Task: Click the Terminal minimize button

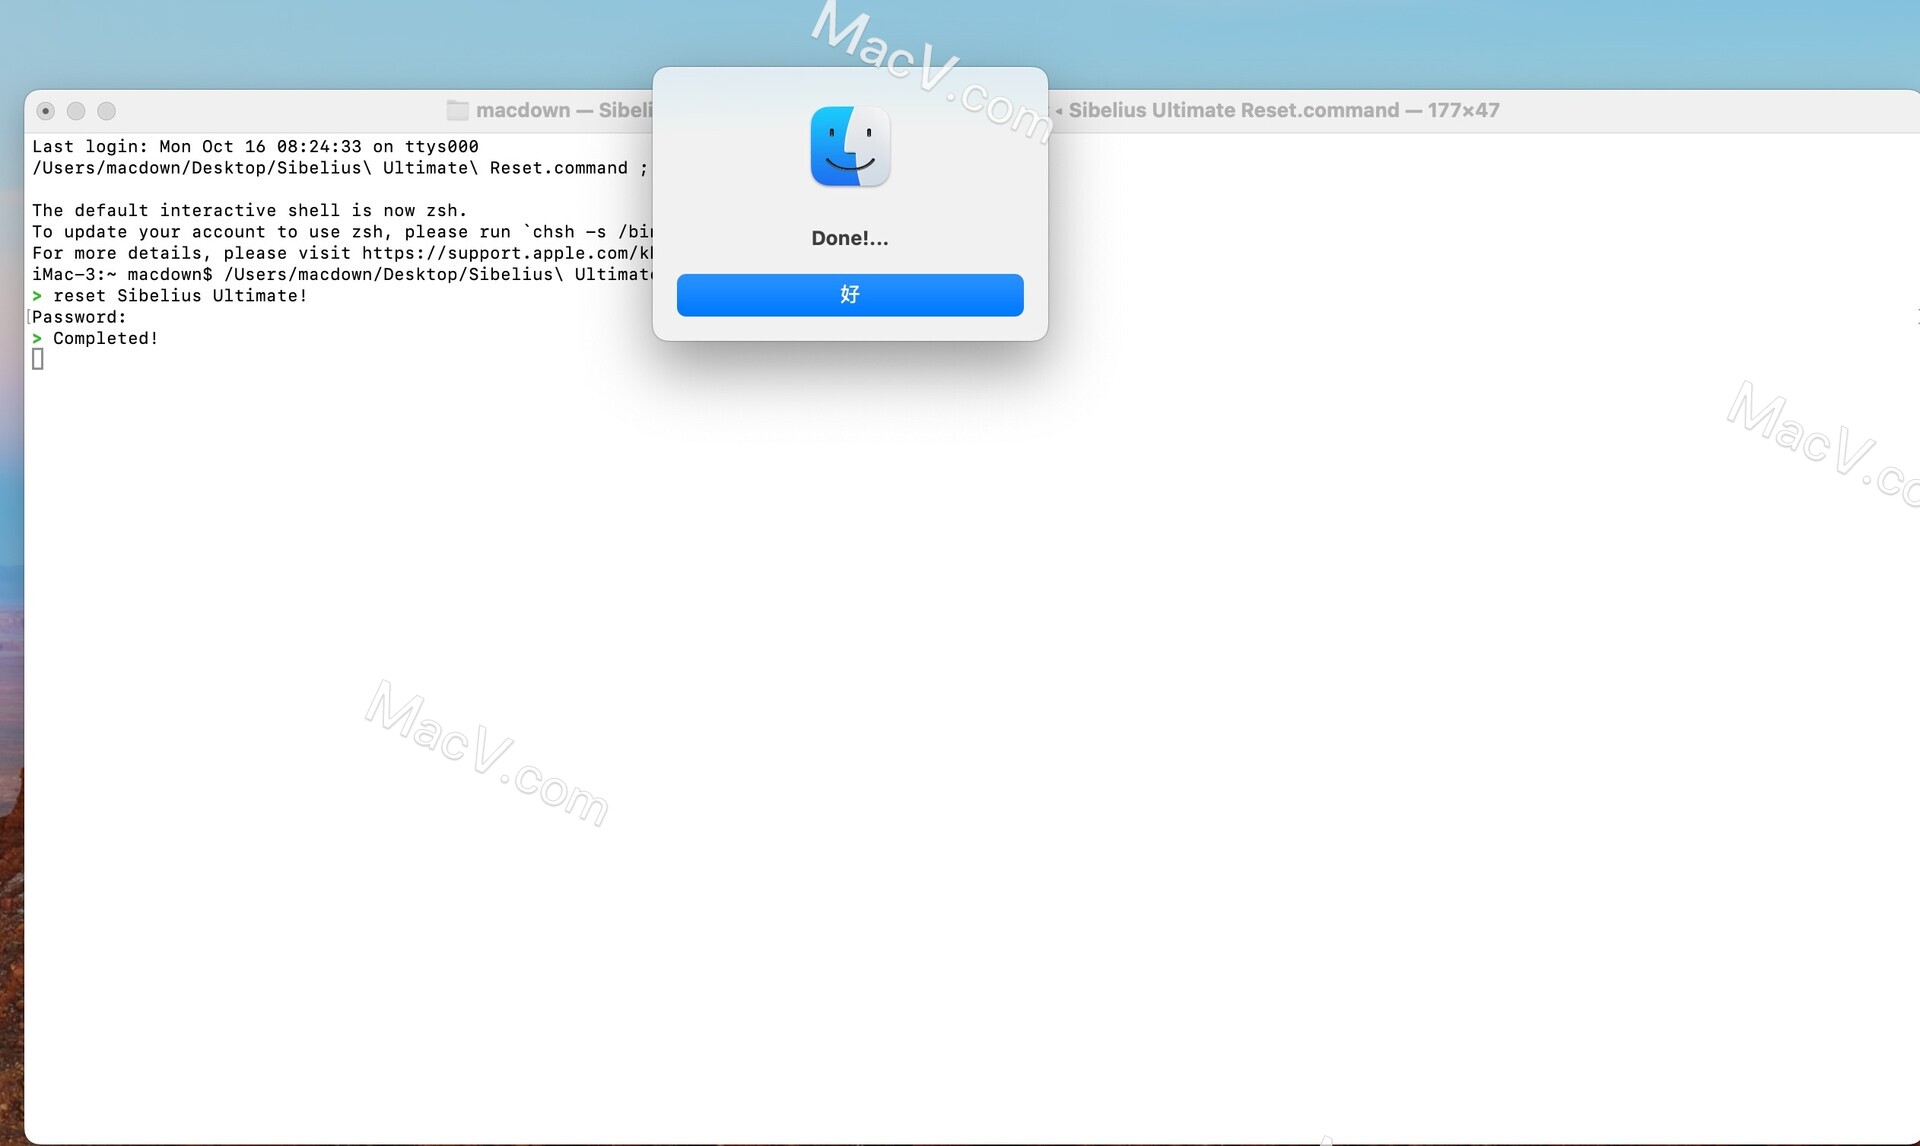Action: (76, 111)
